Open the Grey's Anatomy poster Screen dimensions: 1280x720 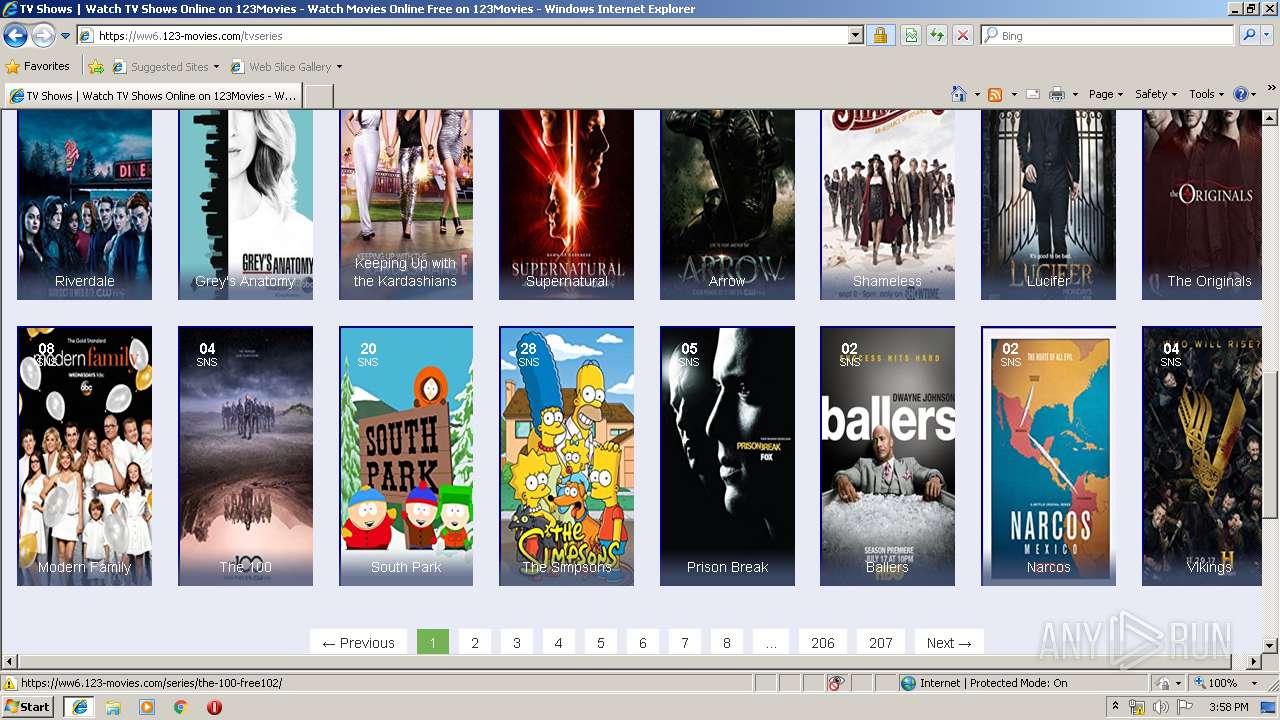[245, 204]
